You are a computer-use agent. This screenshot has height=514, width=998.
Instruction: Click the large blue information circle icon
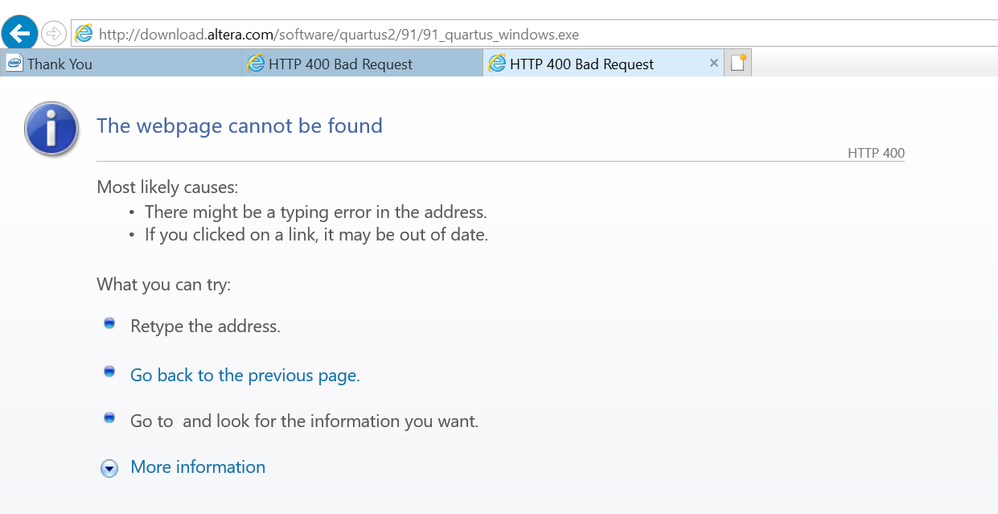click(51, 129)
